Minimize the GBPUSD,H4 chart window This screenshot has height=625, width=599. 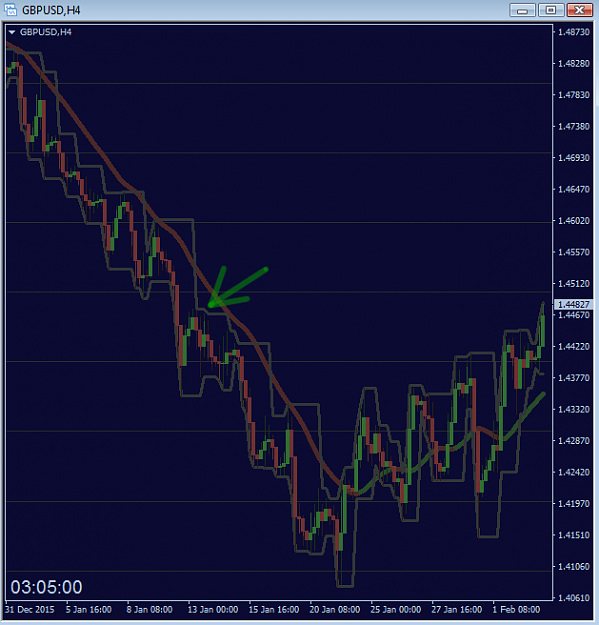point(522,10)
